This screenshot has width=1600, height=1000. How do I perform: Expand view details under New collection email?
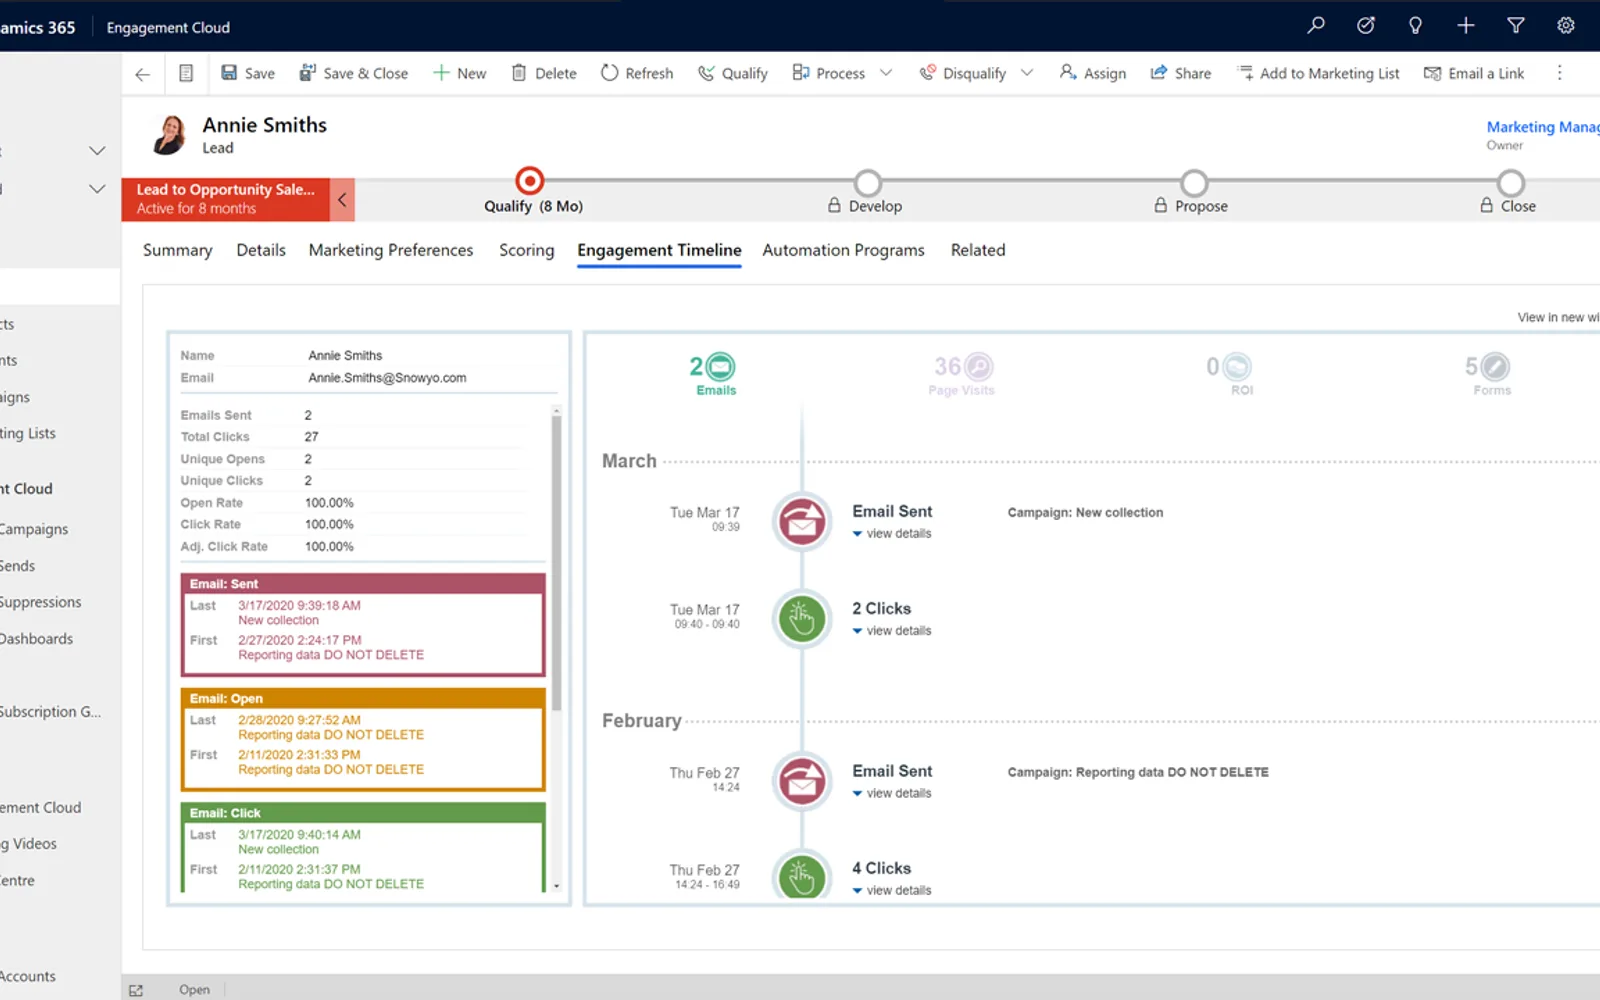892,534
